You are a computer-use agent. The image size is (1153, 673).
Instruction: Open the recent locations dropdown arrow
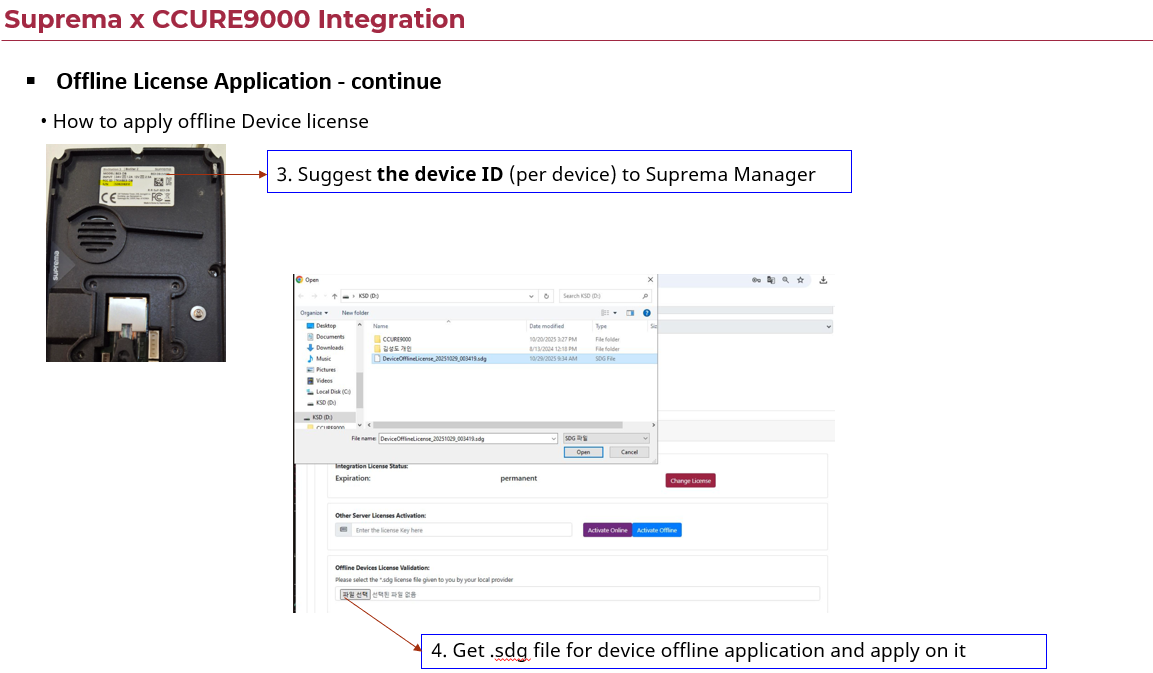tap(324, 296)
